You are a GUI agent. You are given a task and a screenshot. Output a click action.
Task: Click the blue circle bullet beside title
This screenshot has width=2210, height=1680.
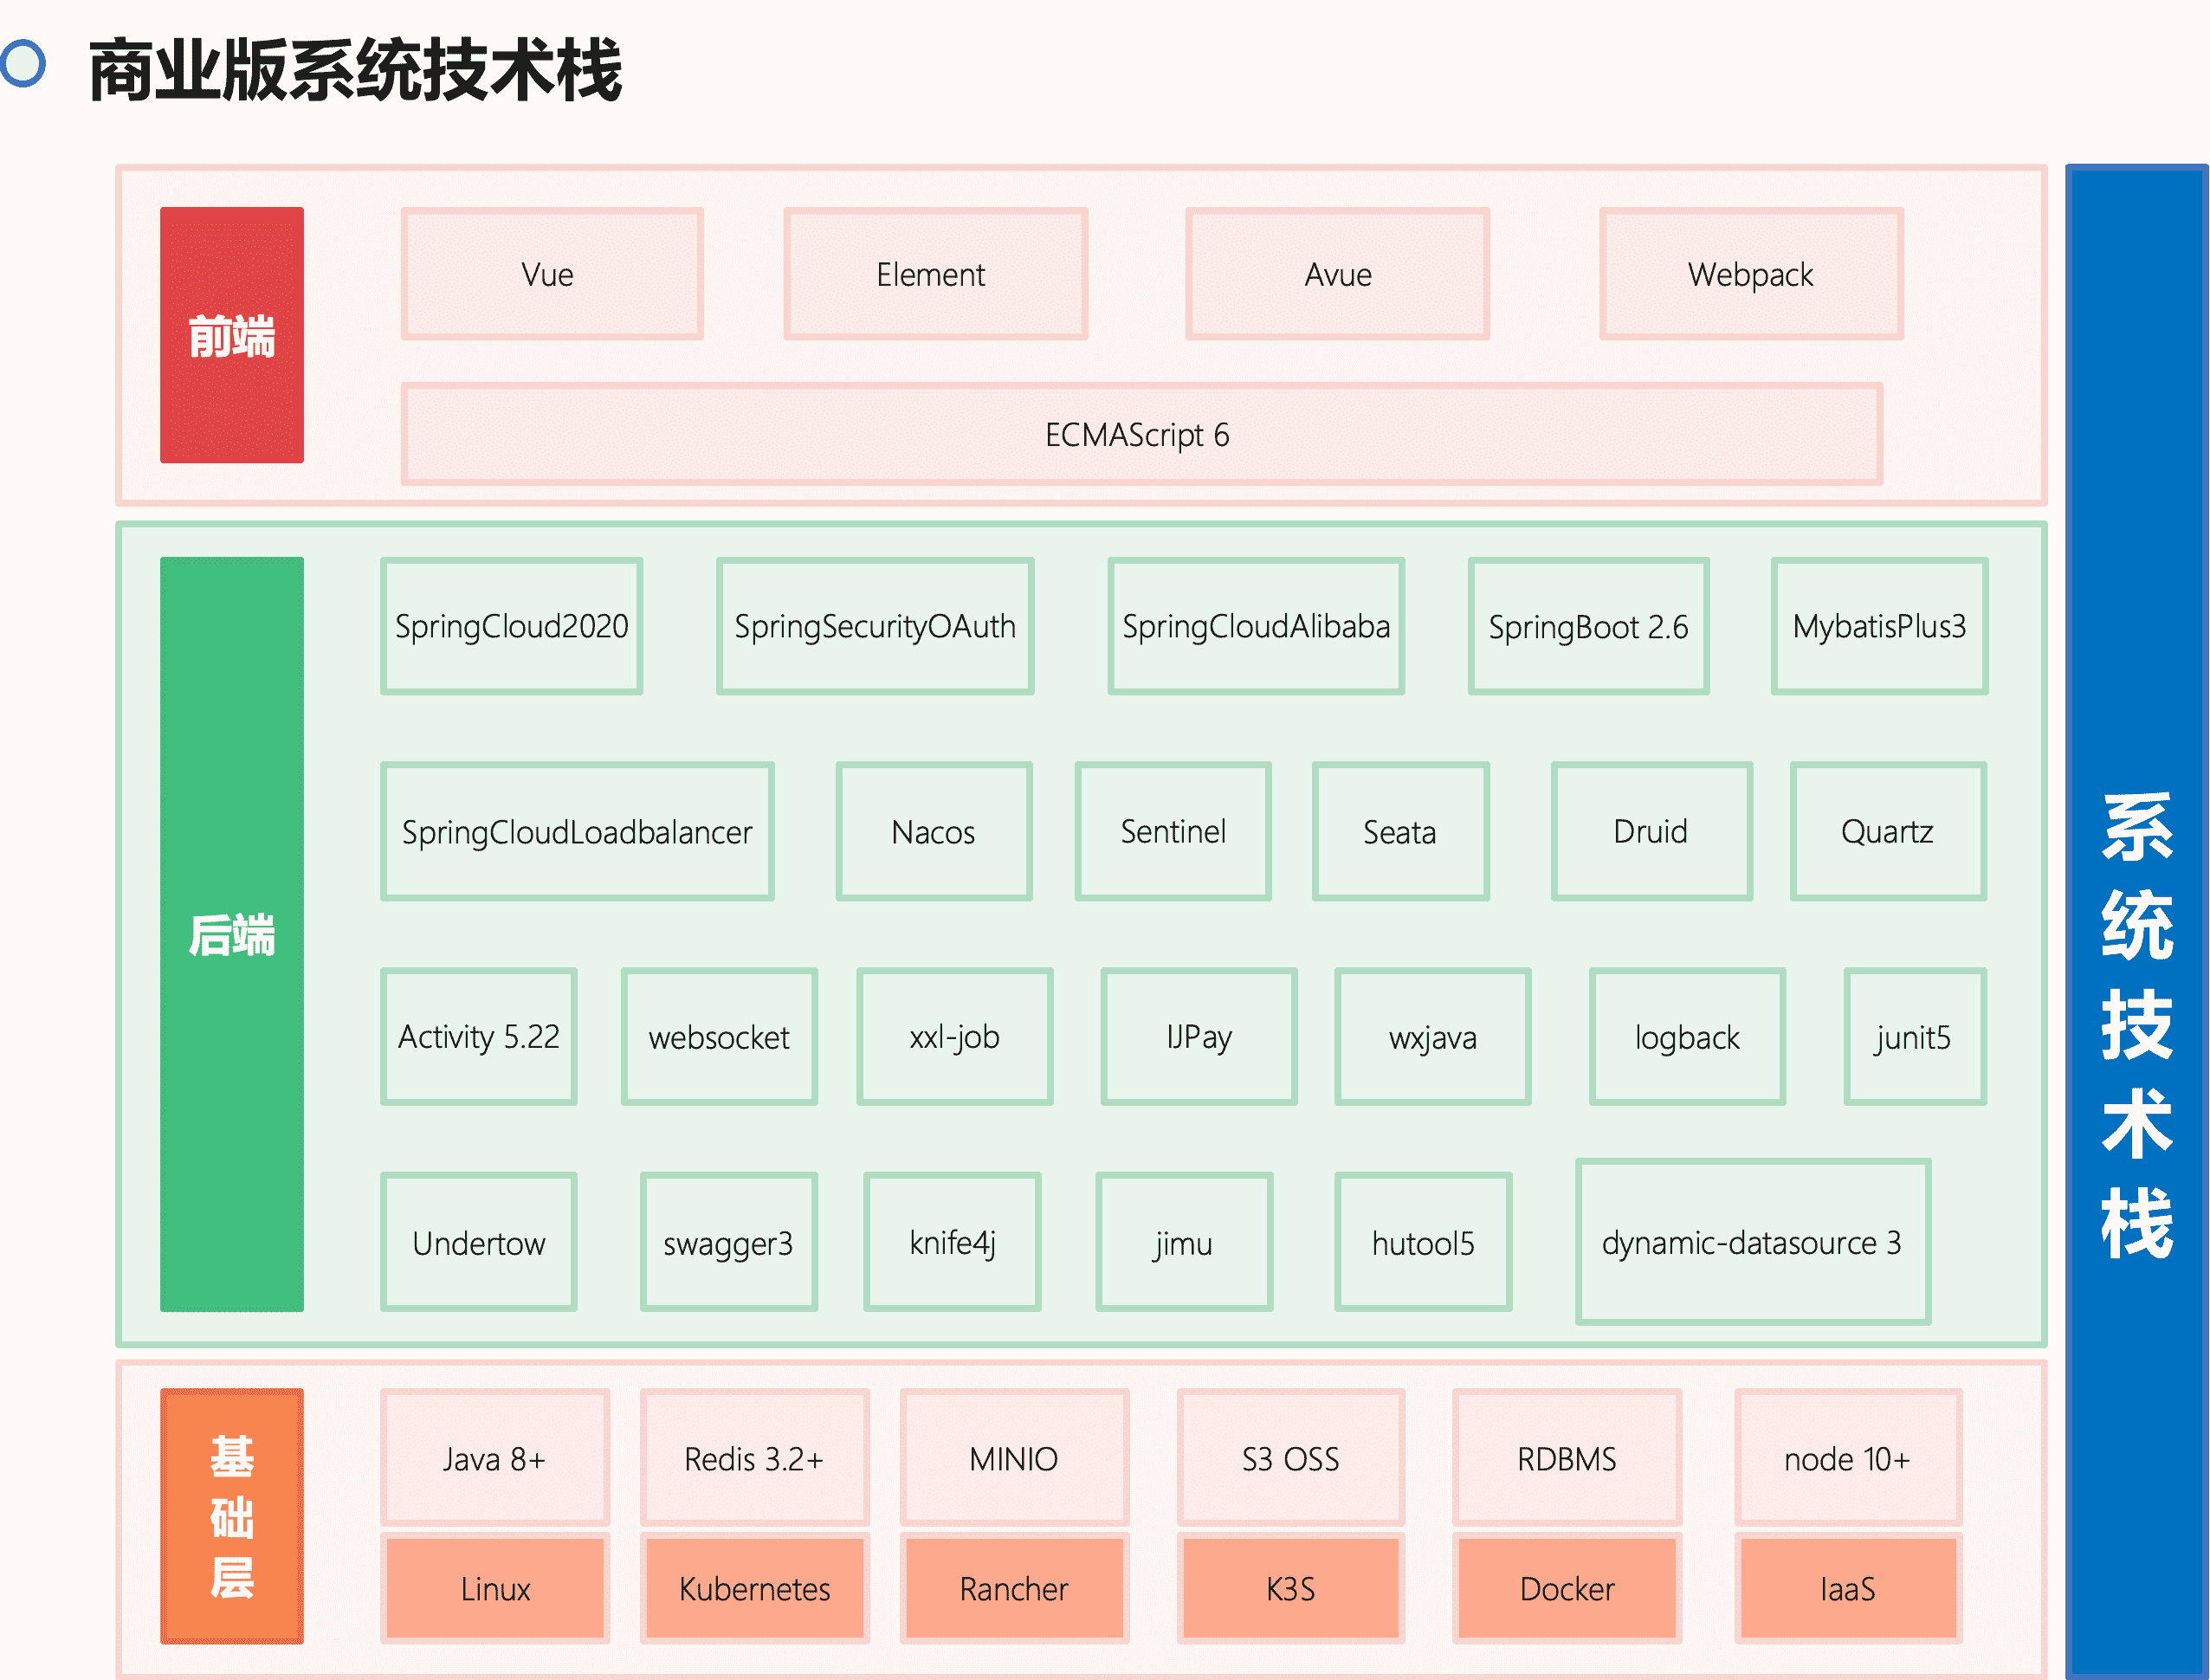[x=22, y=63]
